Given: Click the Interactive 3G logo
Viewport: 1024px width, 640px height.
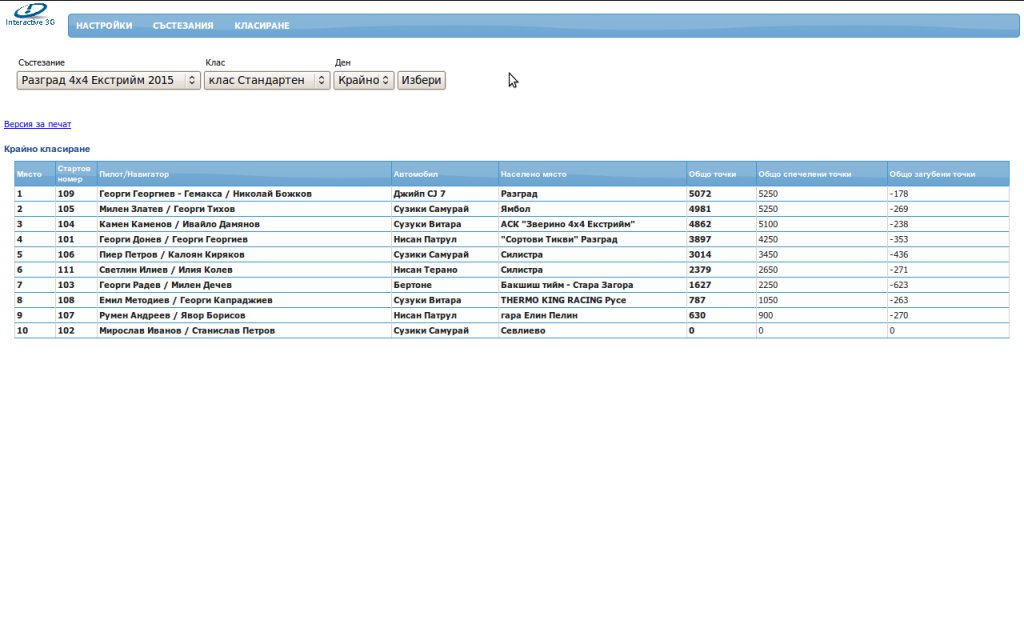Looking at the screenshot, I should (30, 14).
